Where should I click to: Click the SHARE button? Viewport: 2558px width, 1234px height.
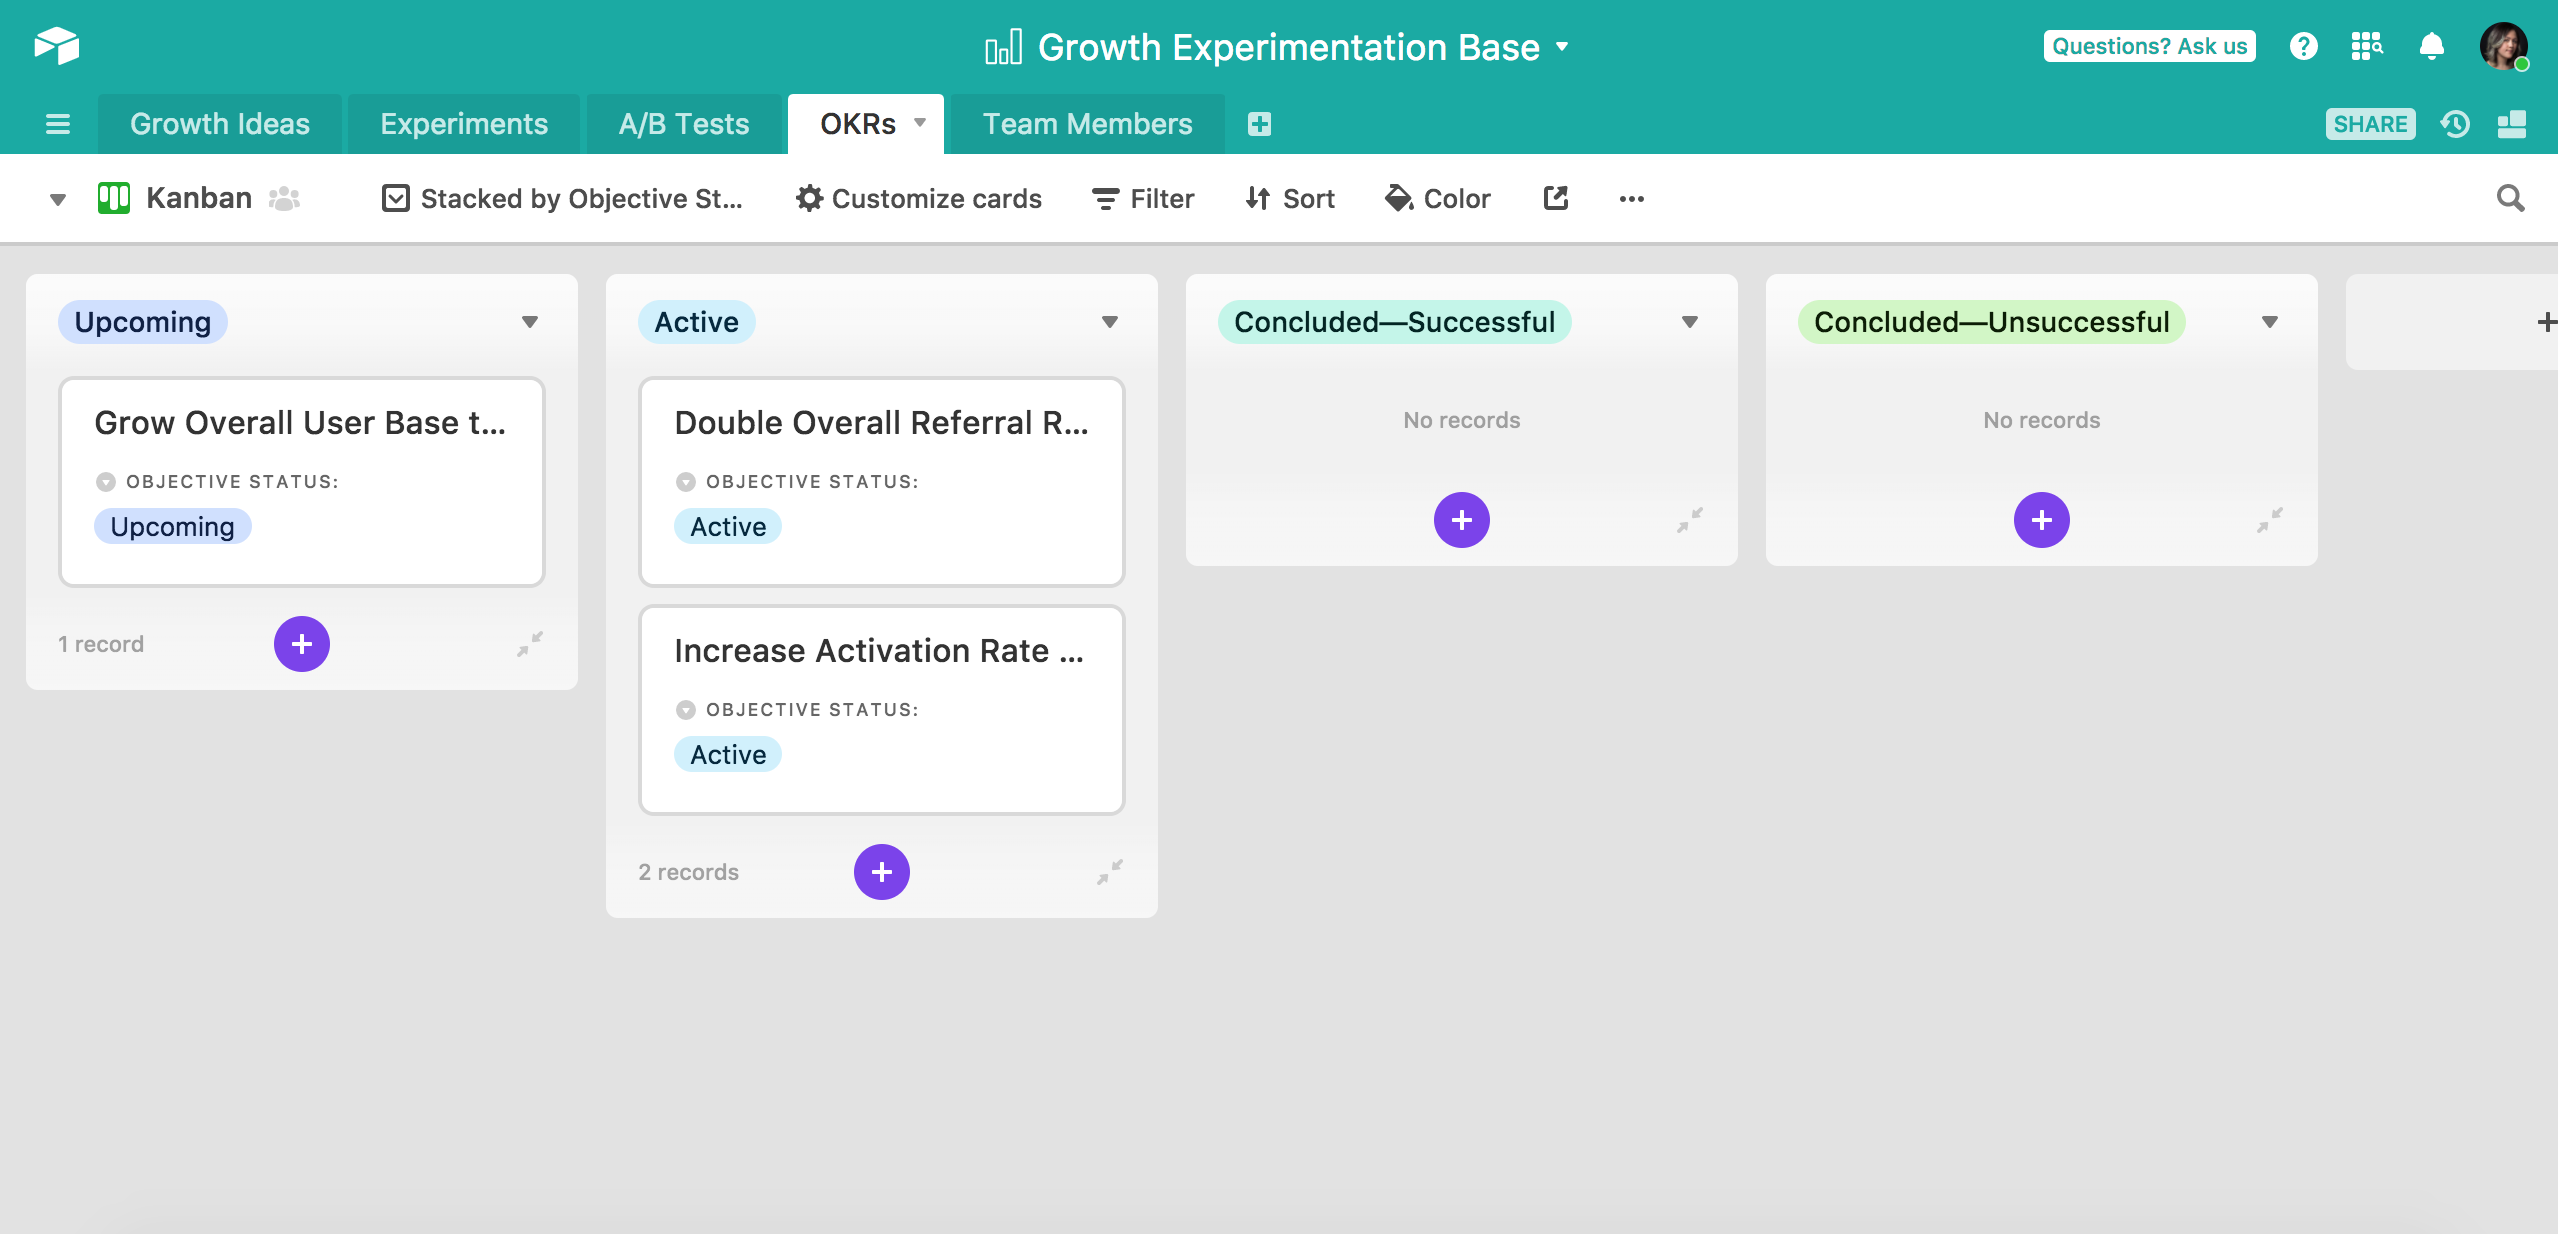point(2369,124)
